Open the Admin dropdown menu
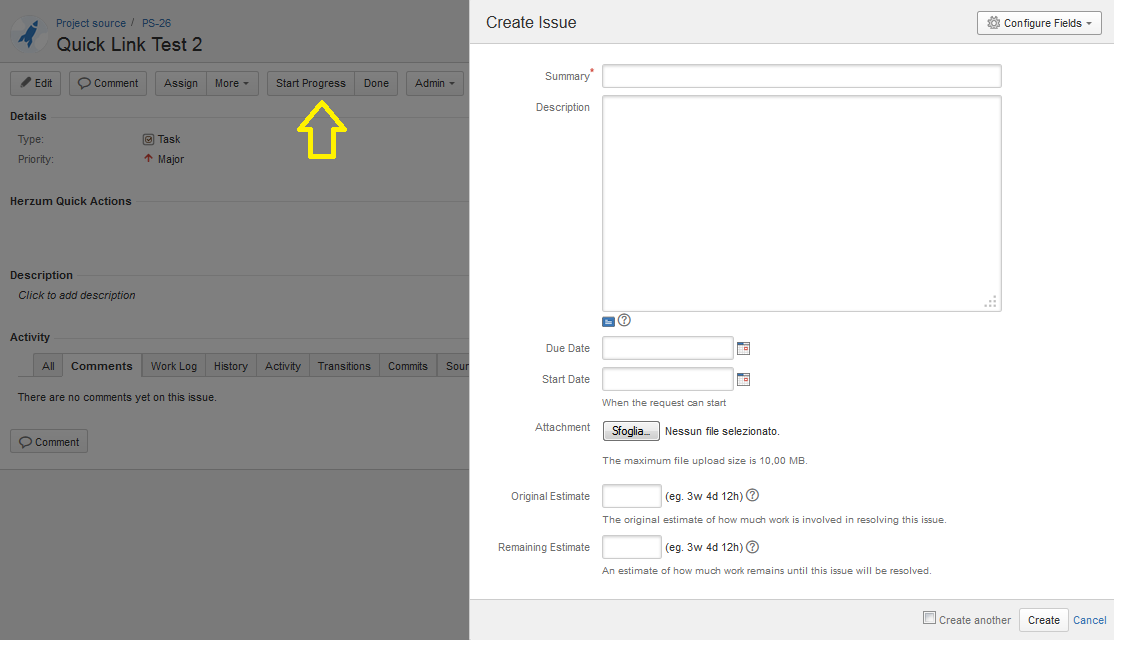Screen dimensions: 1123x648 click(x=434, y=83)
